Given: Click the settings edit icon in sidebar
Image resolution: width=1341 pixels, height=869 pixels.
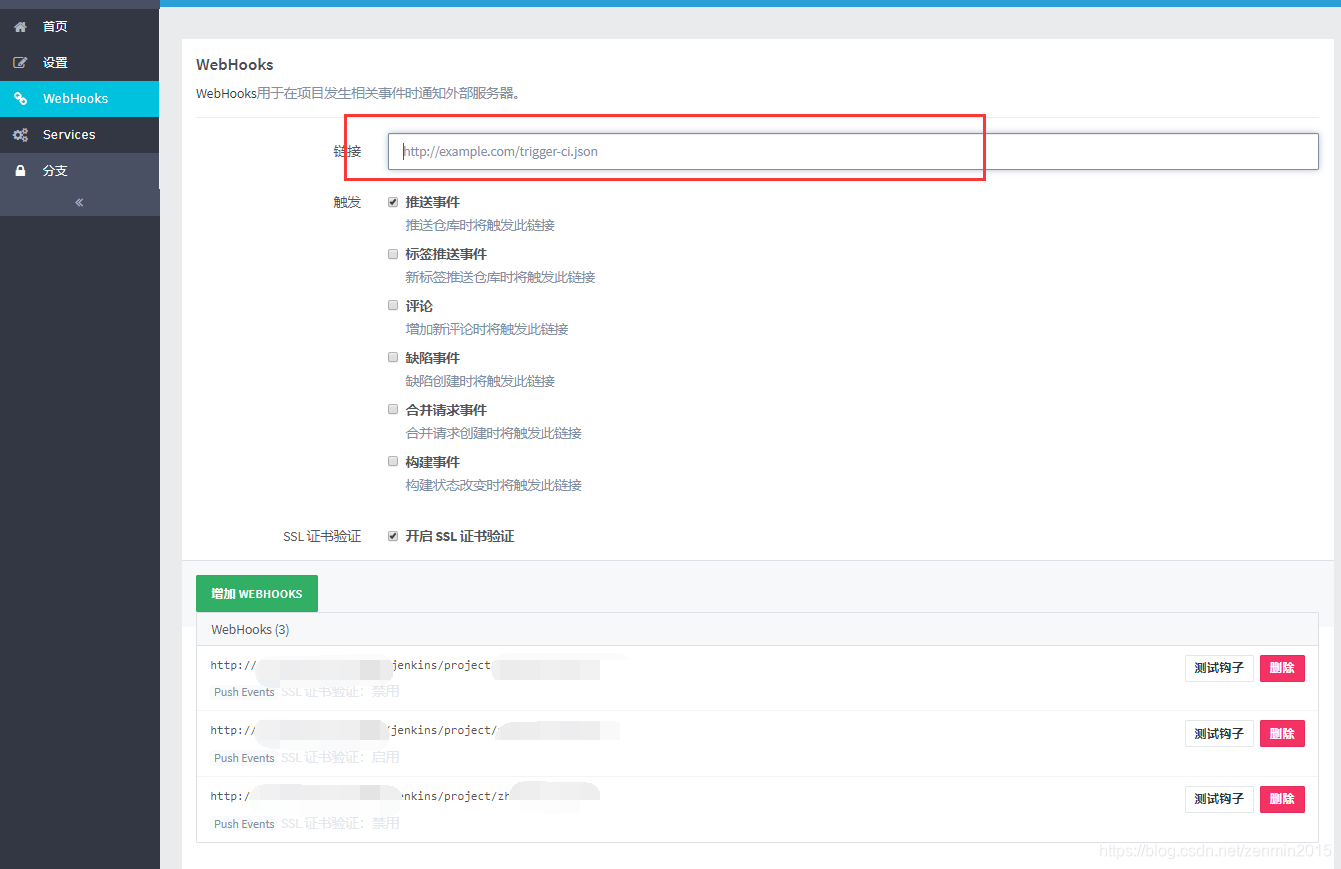Looking at the screenshot, I should coord(20,63).
